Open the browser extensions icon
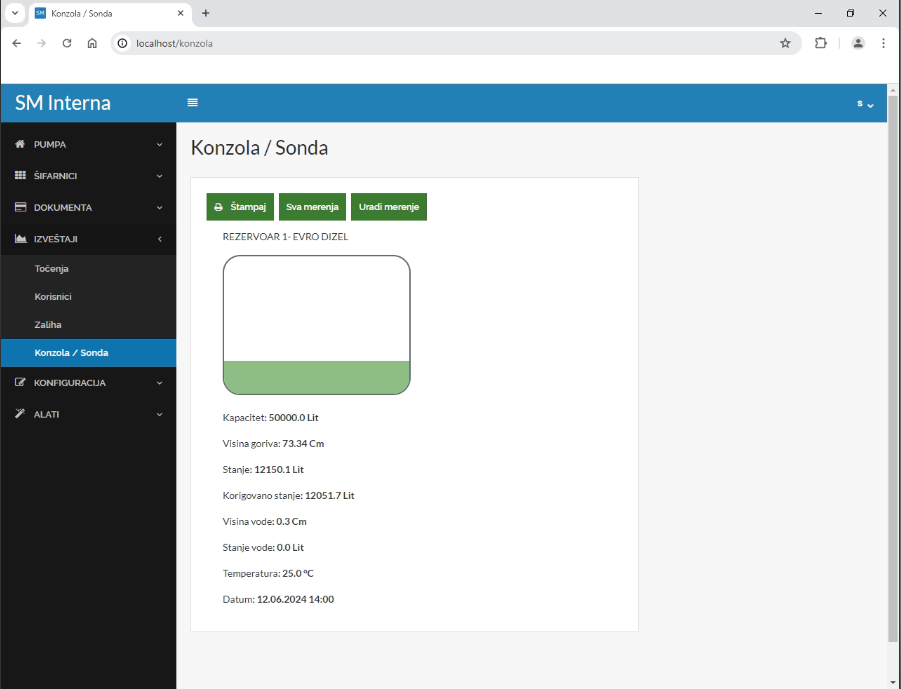The height and width of the screenshot is (689, 901). [x=821, y=43]
